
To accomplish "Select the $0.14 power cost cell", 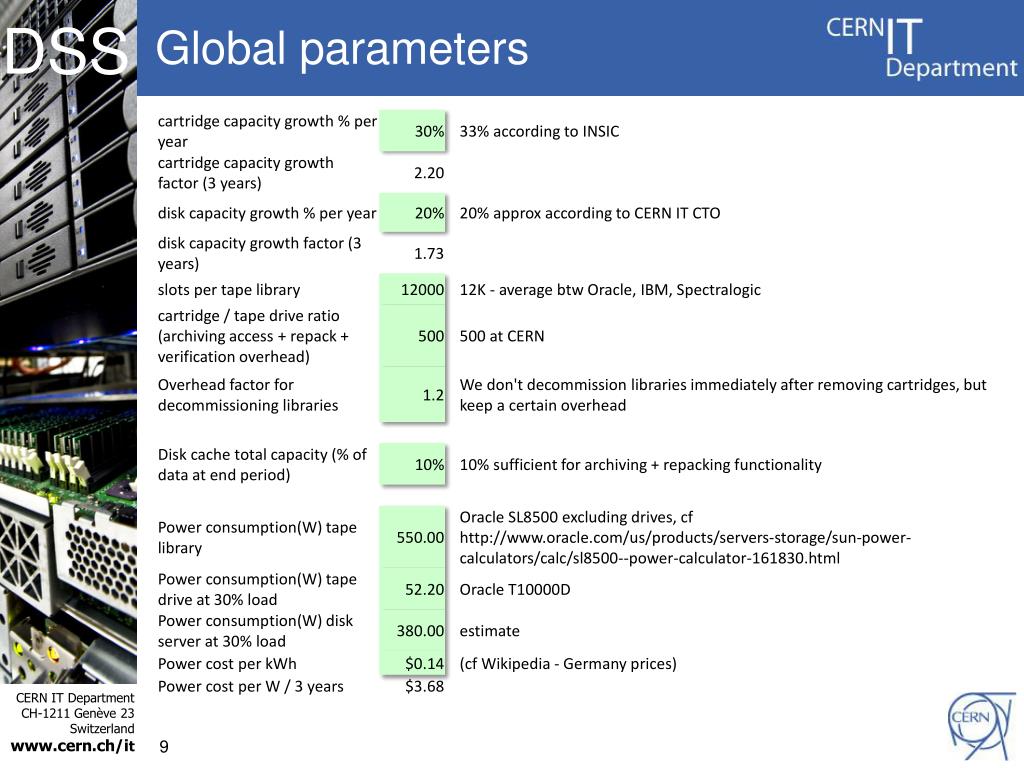I will (x=413, y=663).
